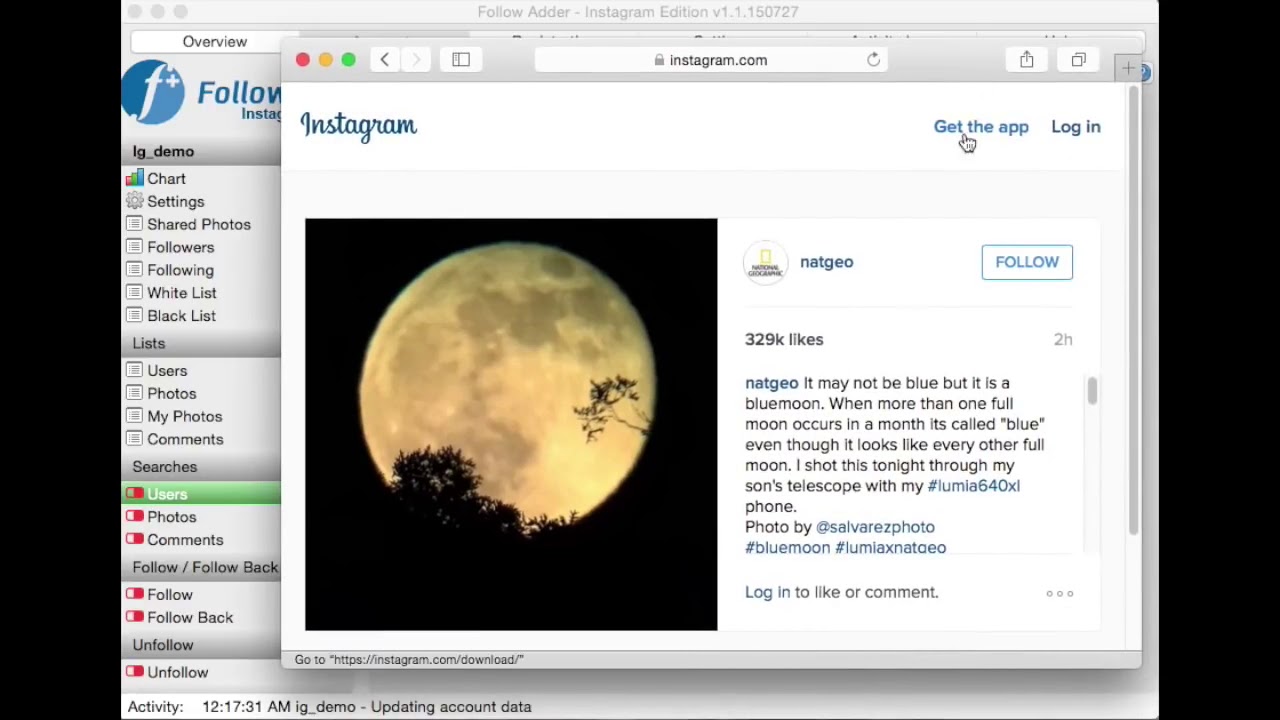
Task: Open the #lumiaxnatgeo hashtag
Action: 890,548
